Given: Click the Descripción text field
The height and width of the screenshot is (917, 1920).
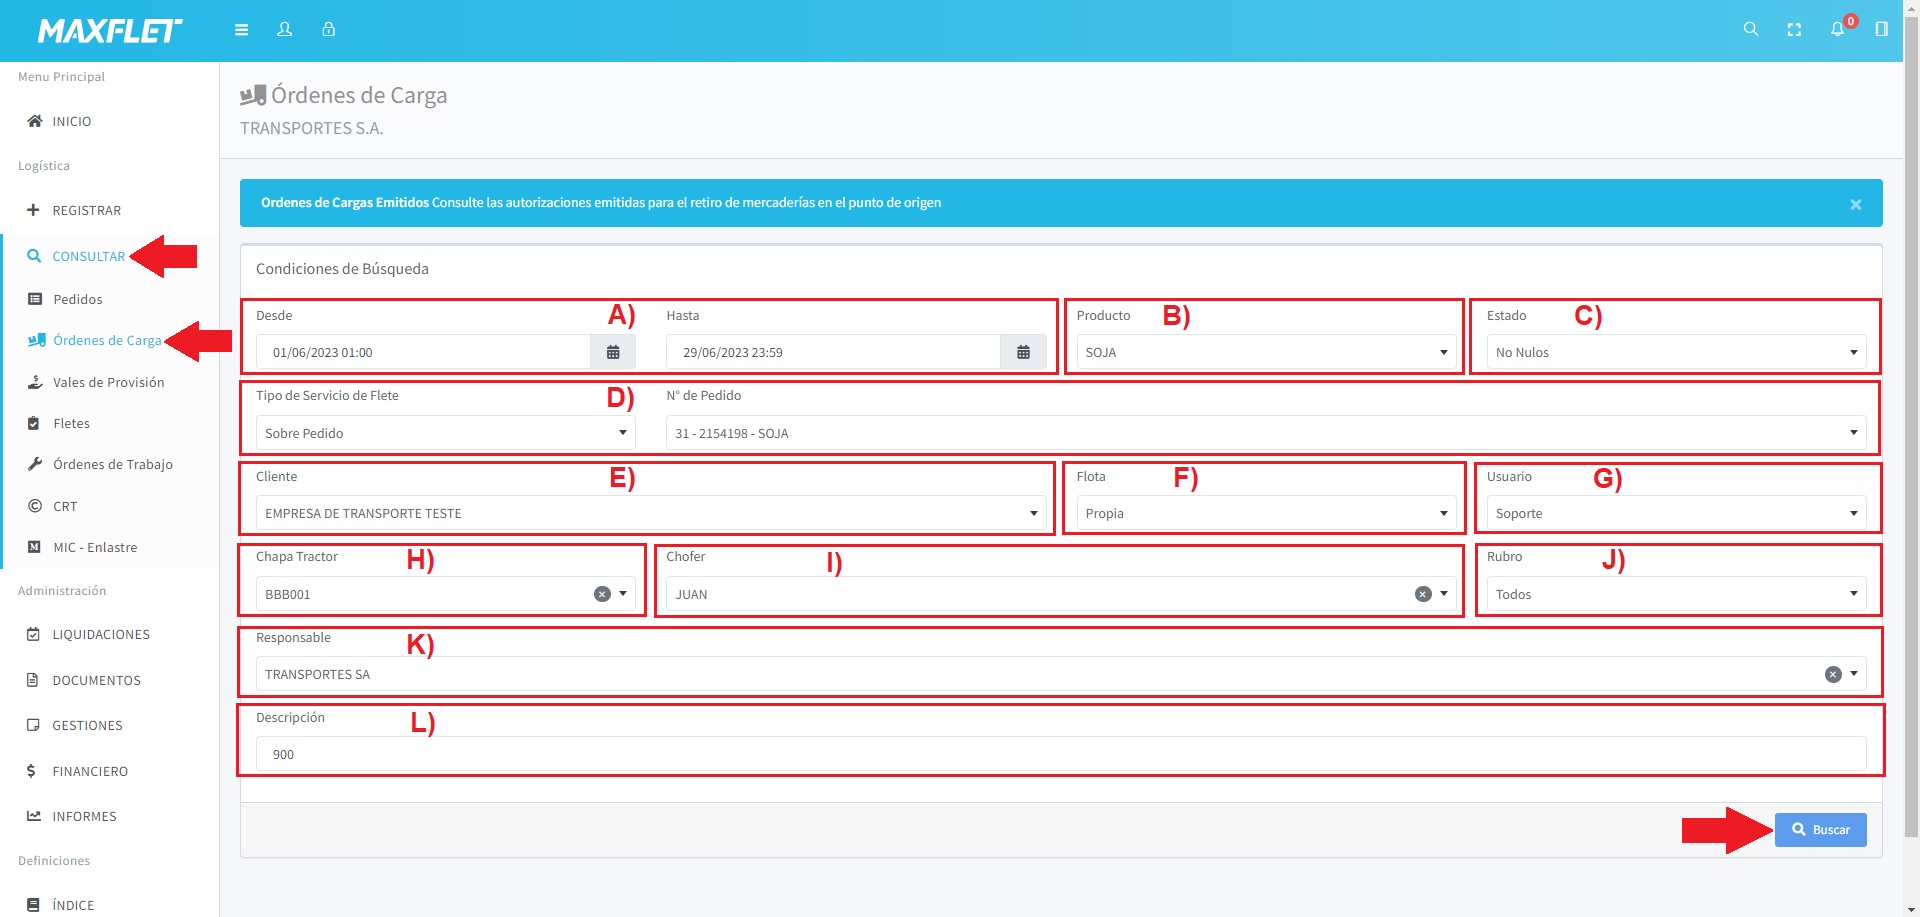Looking at the screenshot, I should point(1060,754).
